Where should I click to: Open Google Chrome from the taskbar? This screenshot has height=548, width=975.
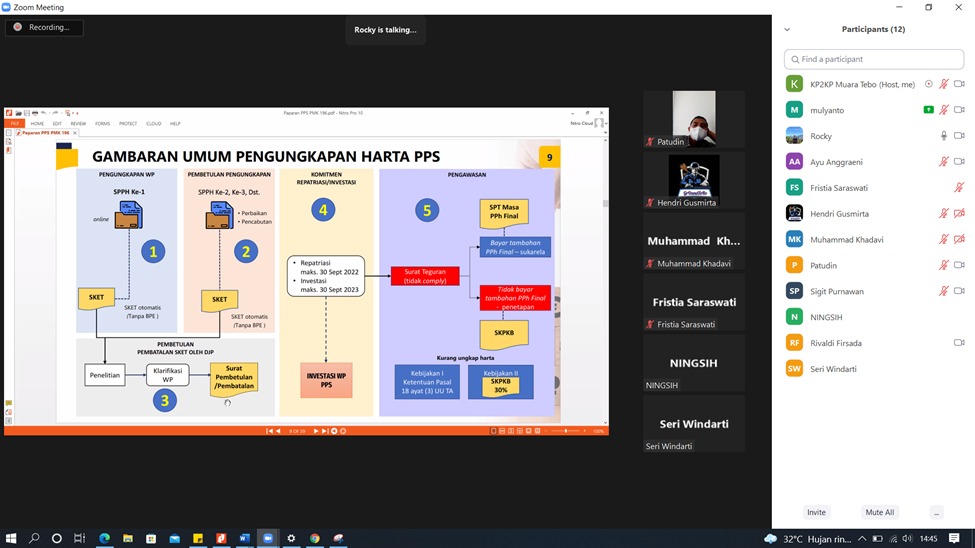[314, 538]
